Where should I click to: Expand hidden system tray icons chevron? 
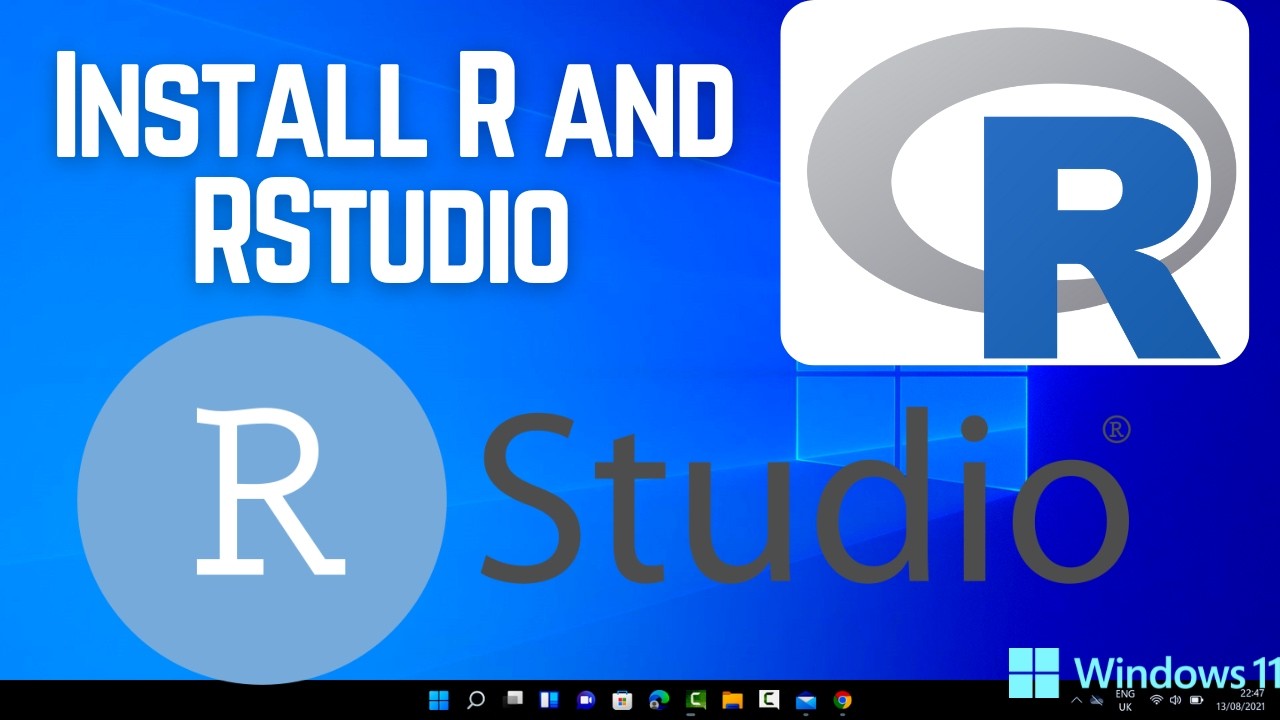click(1077, 700)
